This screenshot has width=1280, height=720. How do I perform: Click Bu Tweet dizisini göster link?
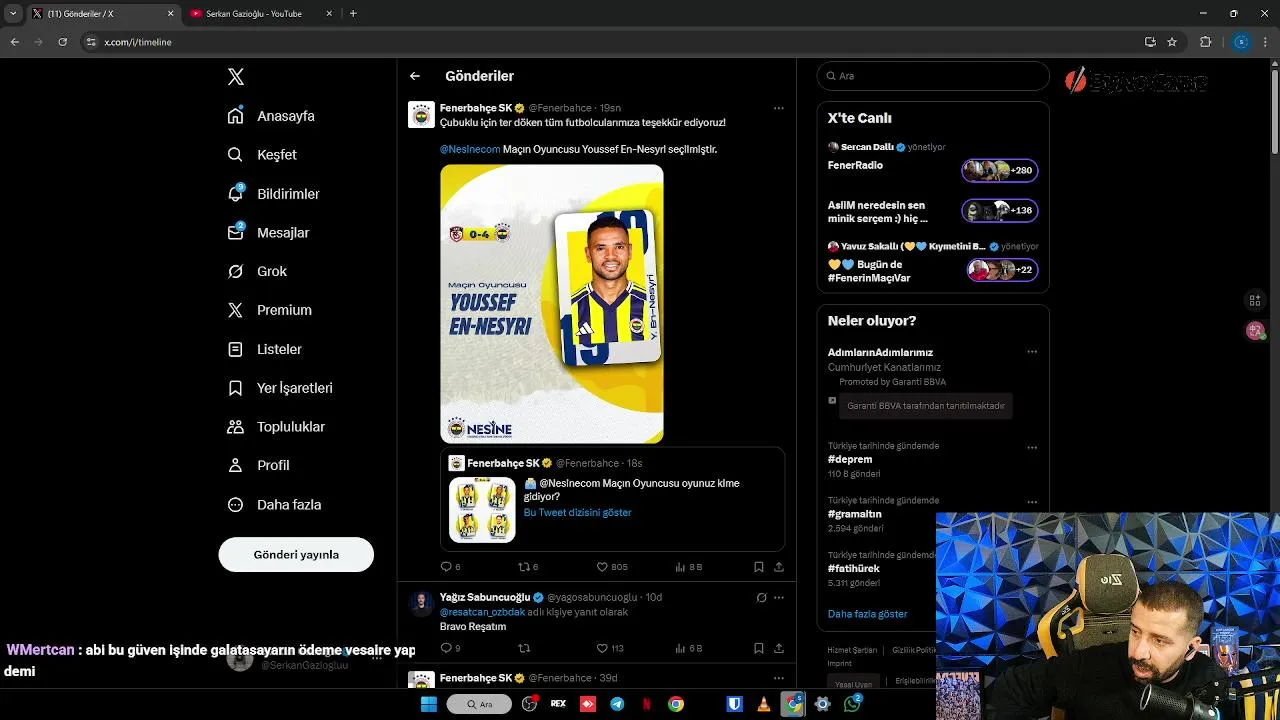click(x=577, y=513)
